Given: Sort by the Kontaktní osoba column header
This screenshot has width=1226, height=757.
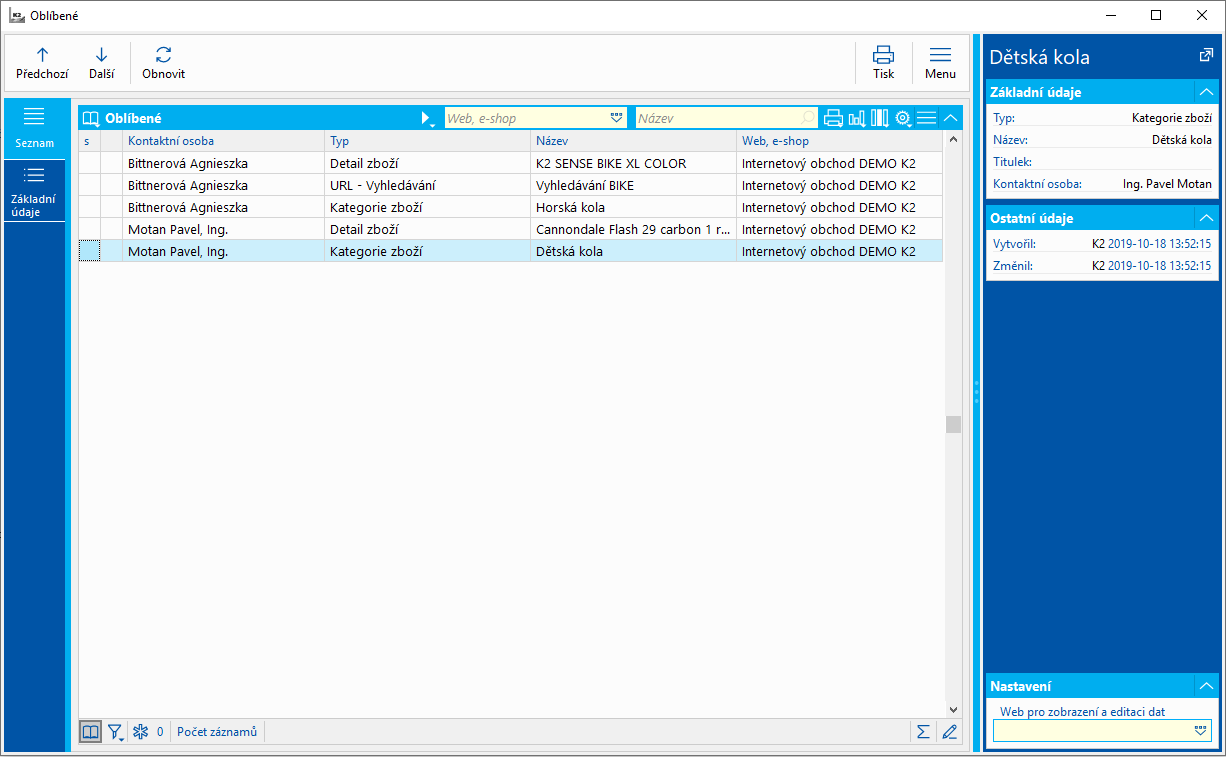Looking at the screenshot, I should (x=222, y=141).
